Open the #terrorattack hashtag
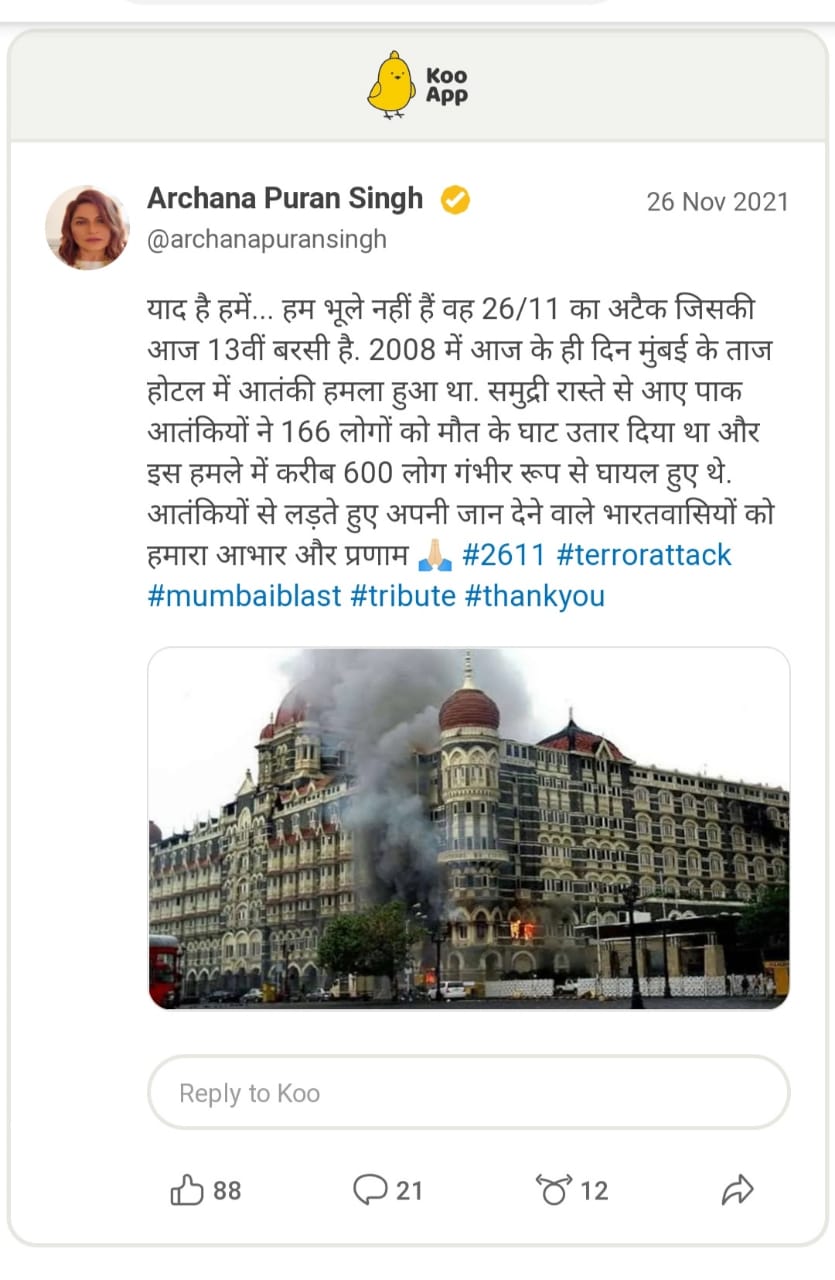The height and width of the screenshot is (1280, 835). [x=644, y=554]
